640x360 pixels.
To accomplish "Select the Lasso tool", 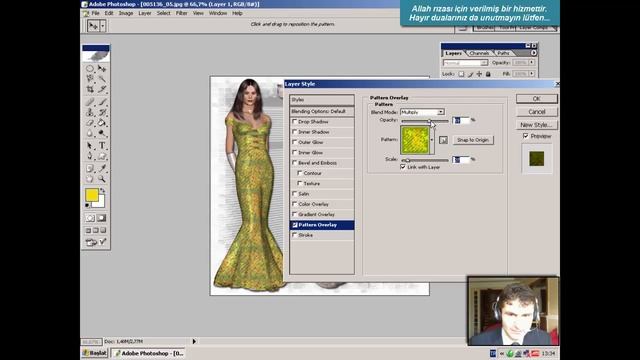I will click(90, 78).
